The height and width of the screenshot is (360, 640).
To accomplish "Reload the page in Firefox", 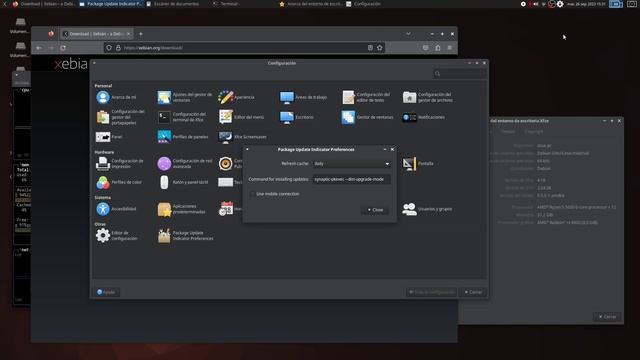I will 63,48.
